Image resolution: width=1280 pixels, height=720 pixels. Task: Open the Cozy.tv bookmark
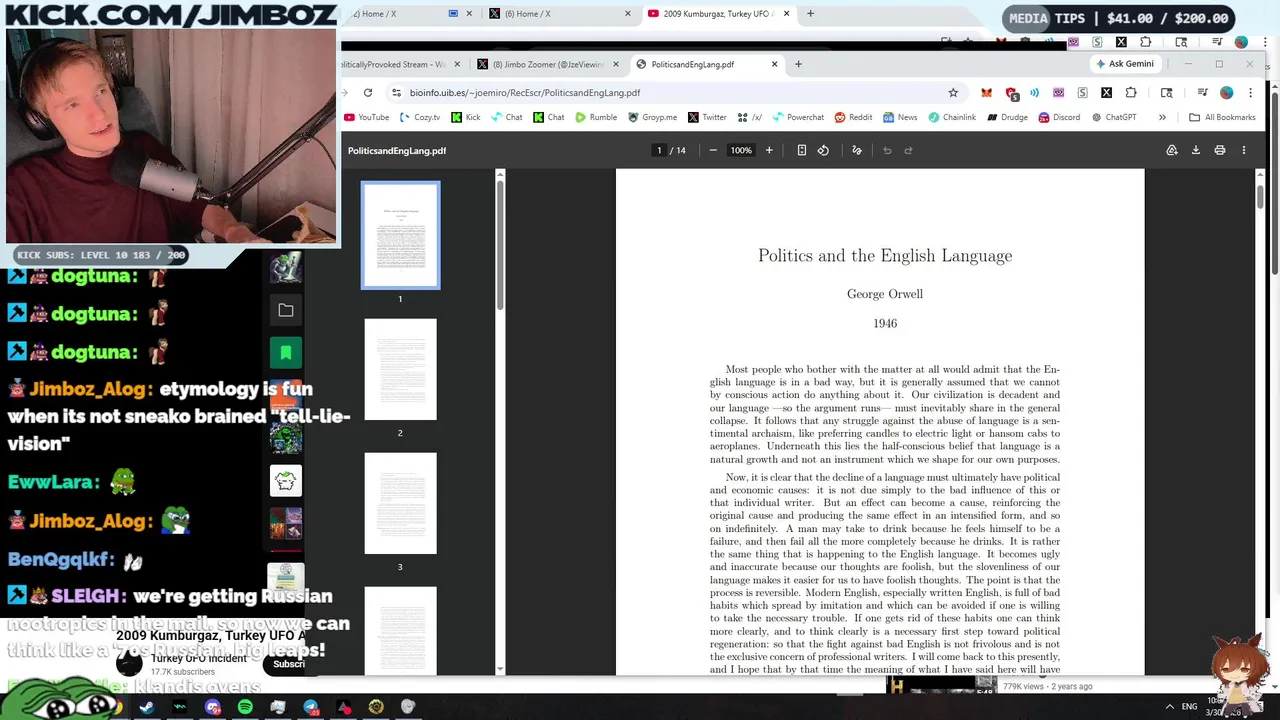tap(419, 117)
